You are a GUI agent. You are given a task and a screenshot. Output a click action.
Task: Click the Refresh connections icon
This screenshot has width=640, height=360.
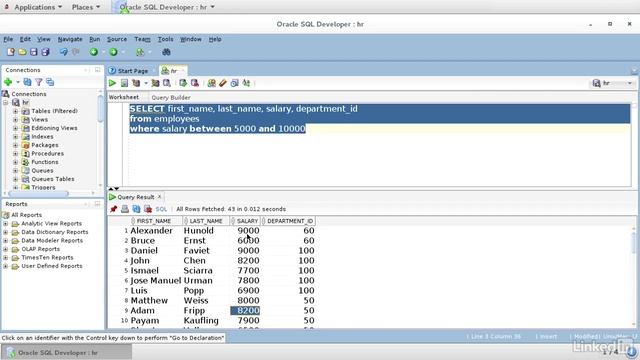tap(27, 82)
